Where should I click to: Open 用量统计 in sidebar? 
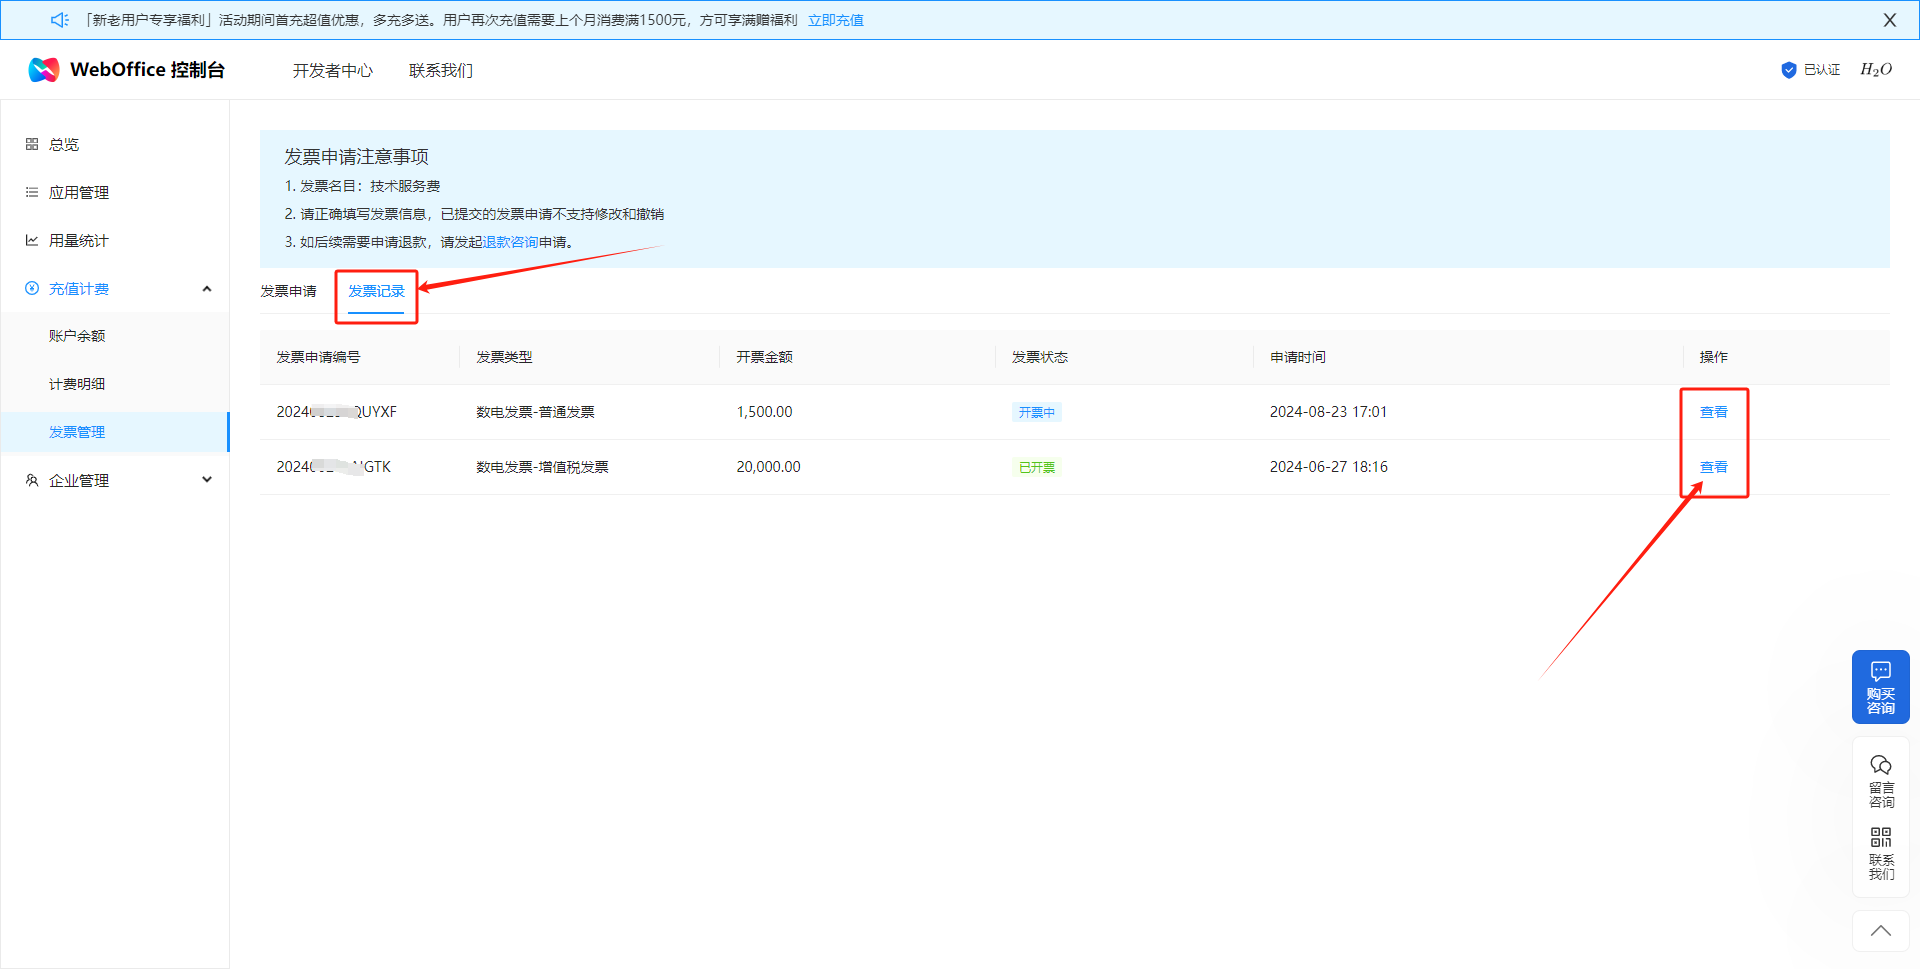coord(79,240)
